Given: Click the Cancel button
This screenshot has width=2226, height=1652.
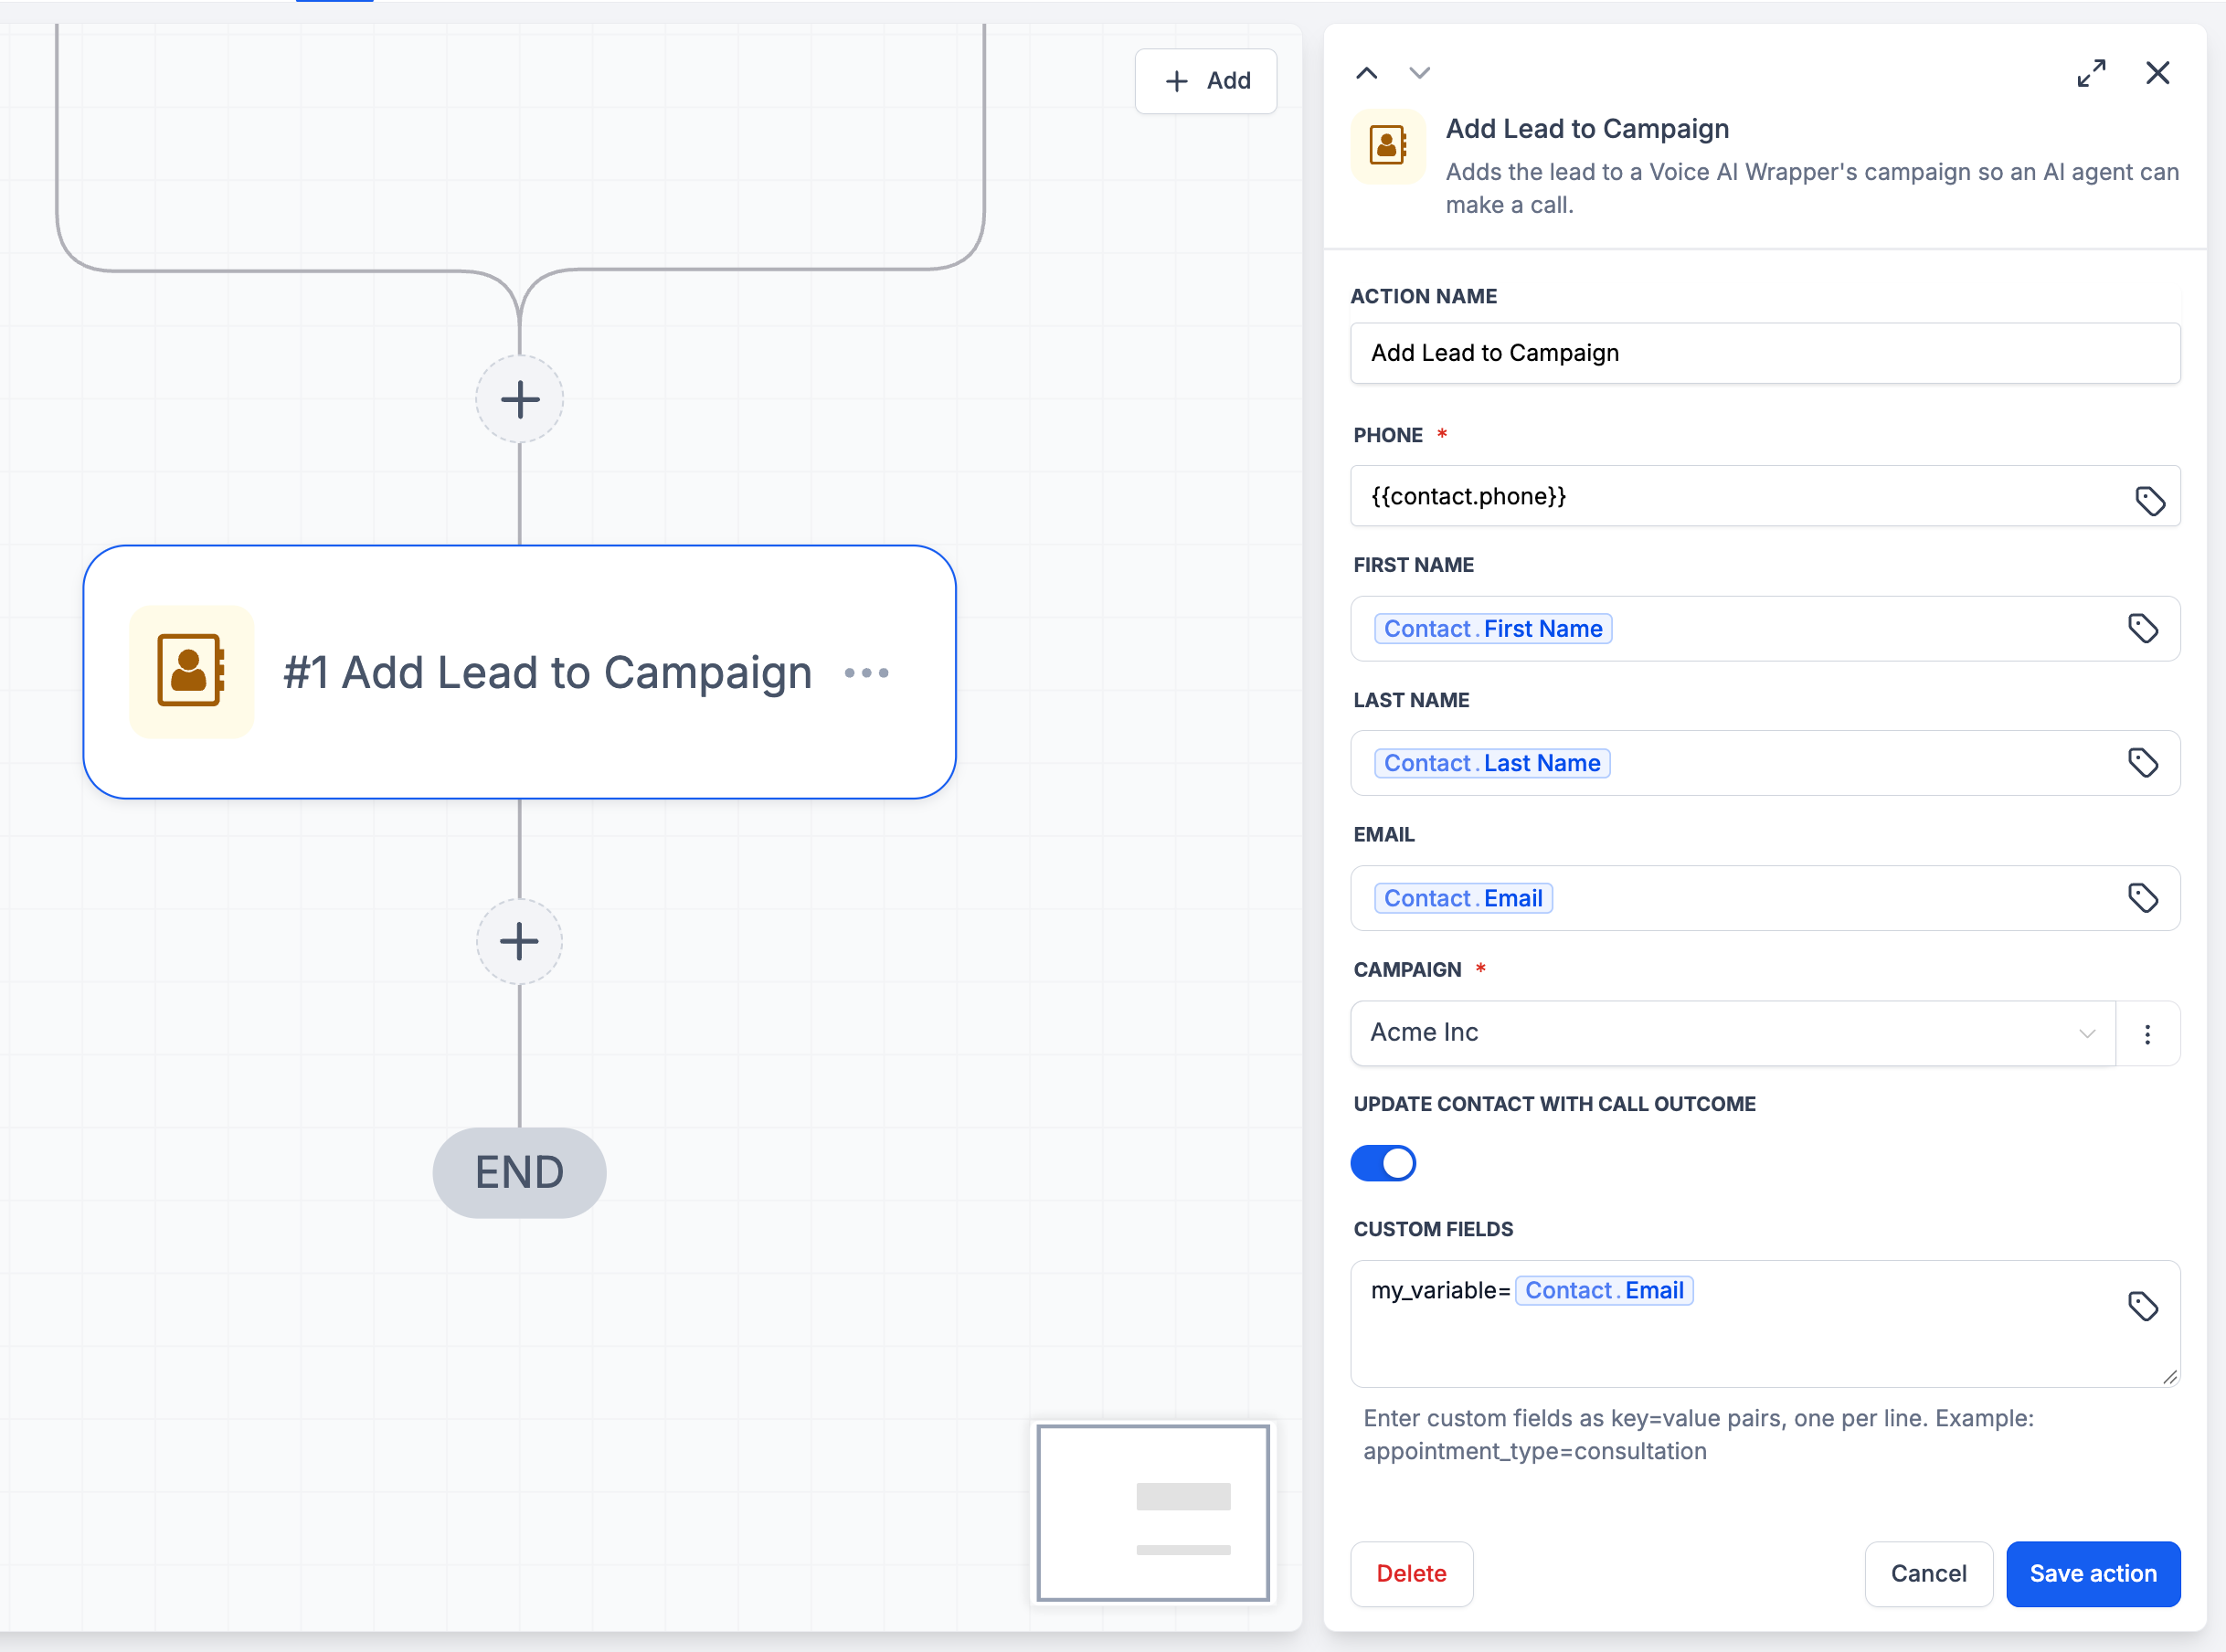Looking at the screenshot, I should tap(1928, 1574).
